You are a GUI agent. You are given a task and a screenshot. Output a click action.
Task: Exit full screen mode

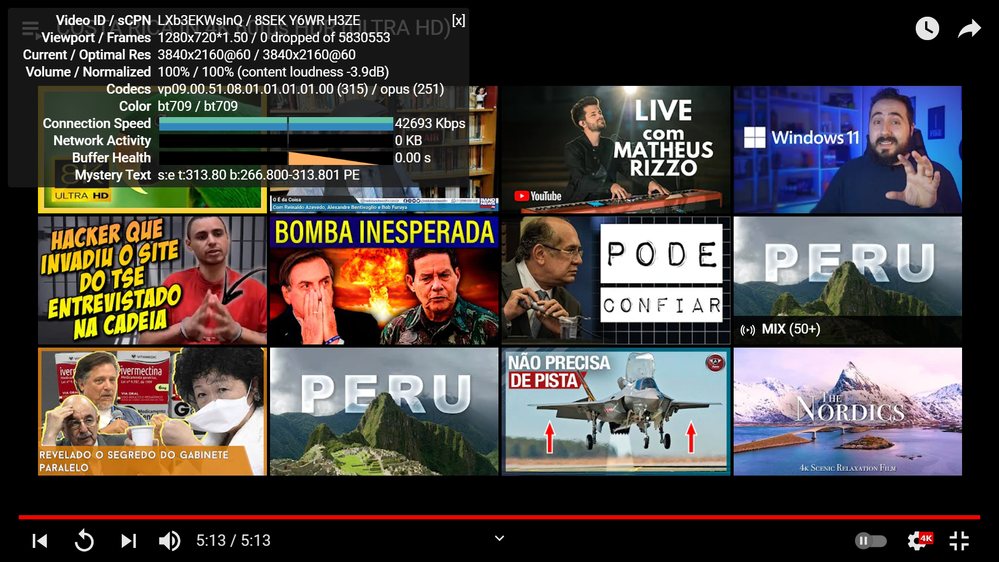[959, 541]
